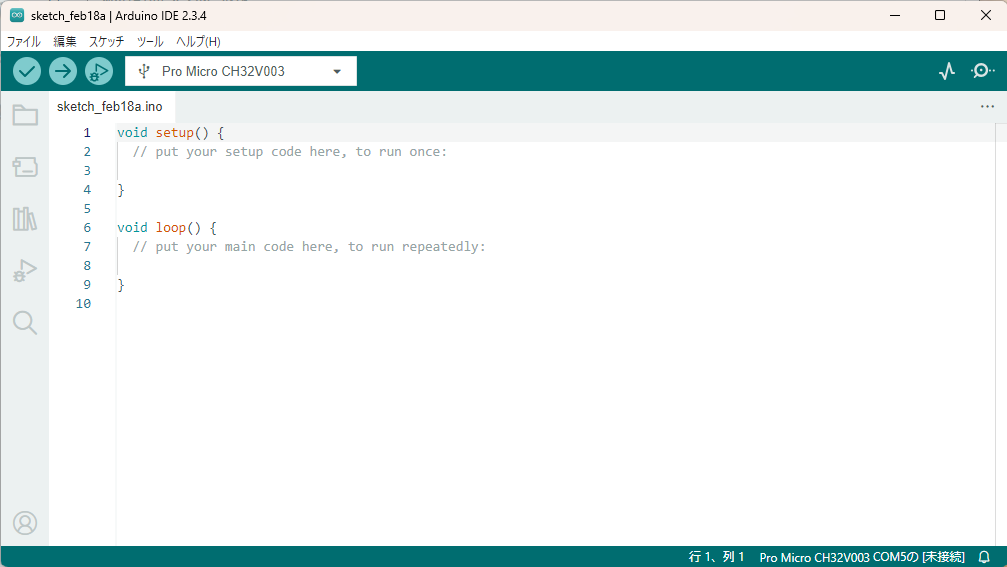Image resolution: width=1007 pixels, height=567 pixels.
Task: Open the Library Manager sidebar panel
Action: coord(25,219)
